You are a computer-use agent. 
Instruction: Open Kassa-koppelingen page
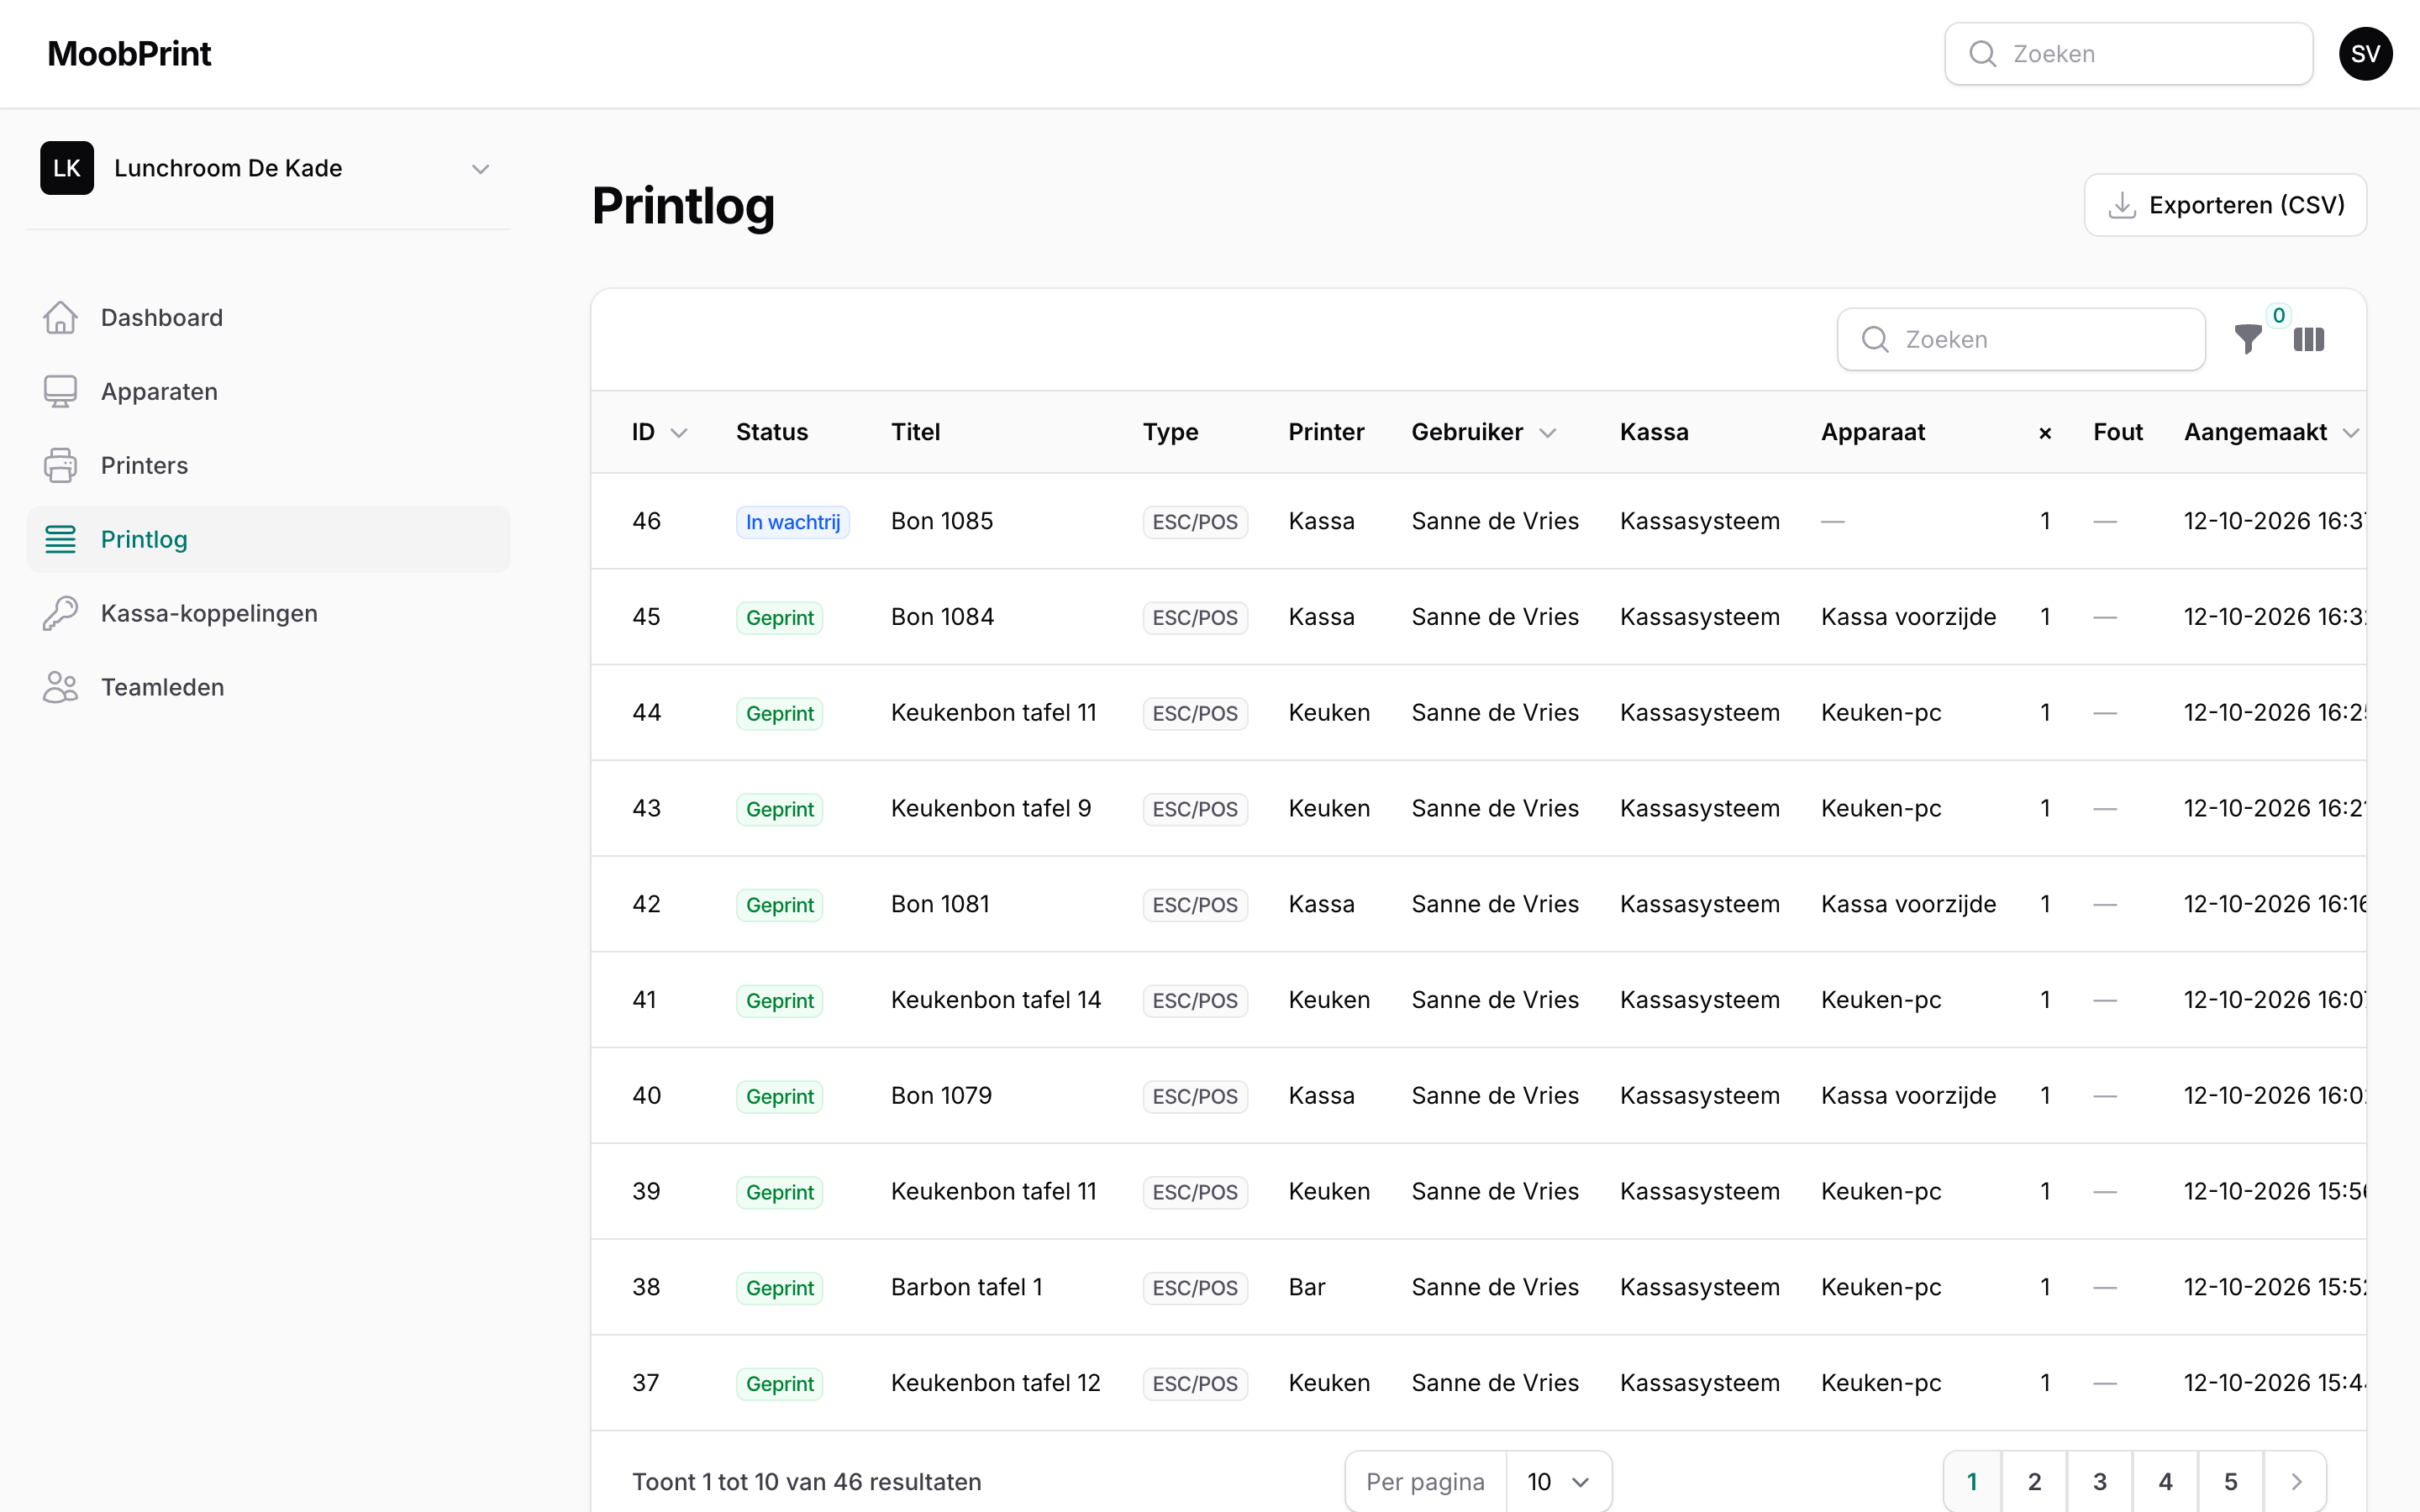268,613
